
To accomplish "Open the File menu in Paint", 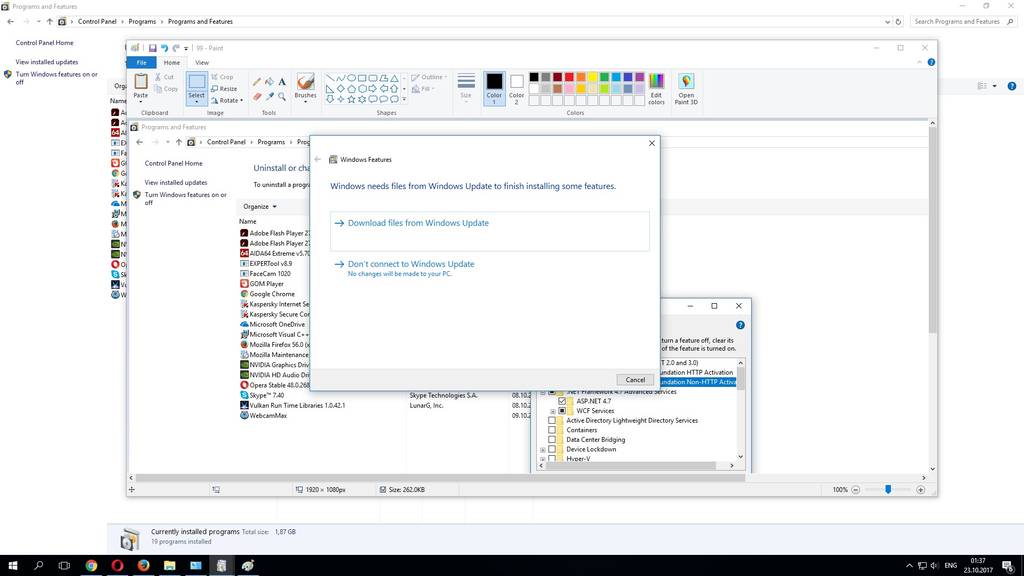I will tap(141, 62).
